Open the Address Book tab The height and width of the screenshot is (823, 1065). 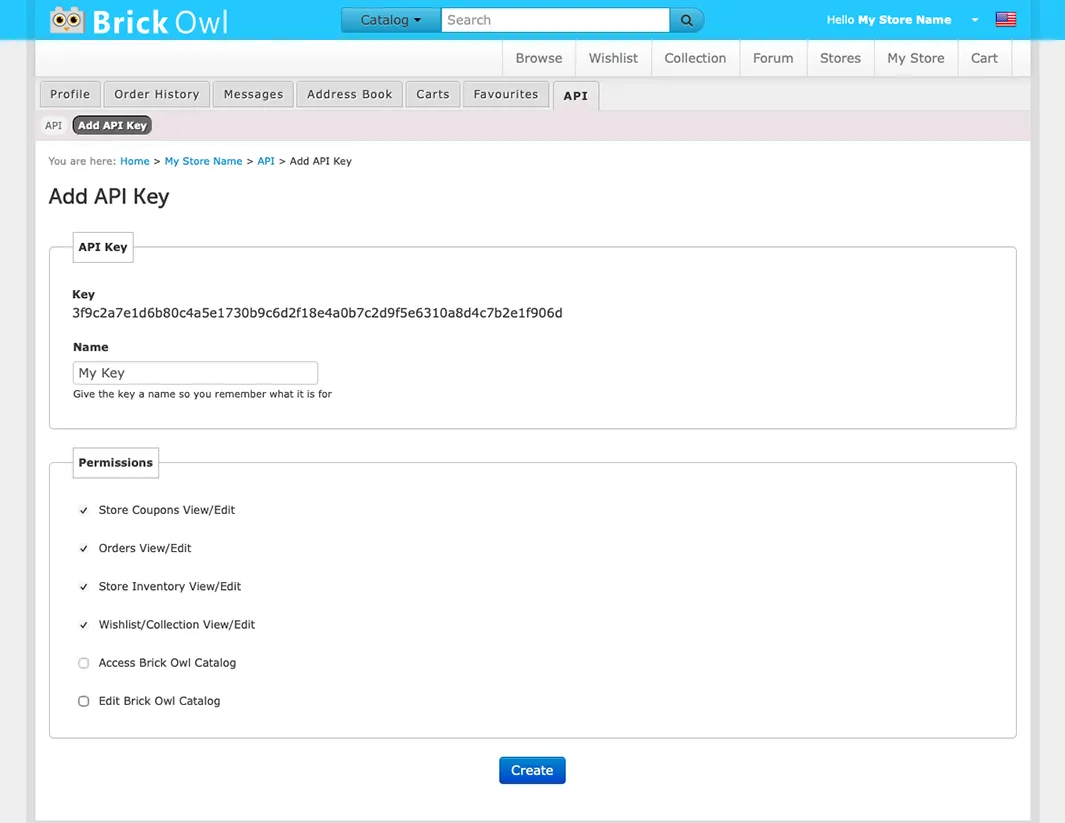pyautogui.click(x=350, y=94)
